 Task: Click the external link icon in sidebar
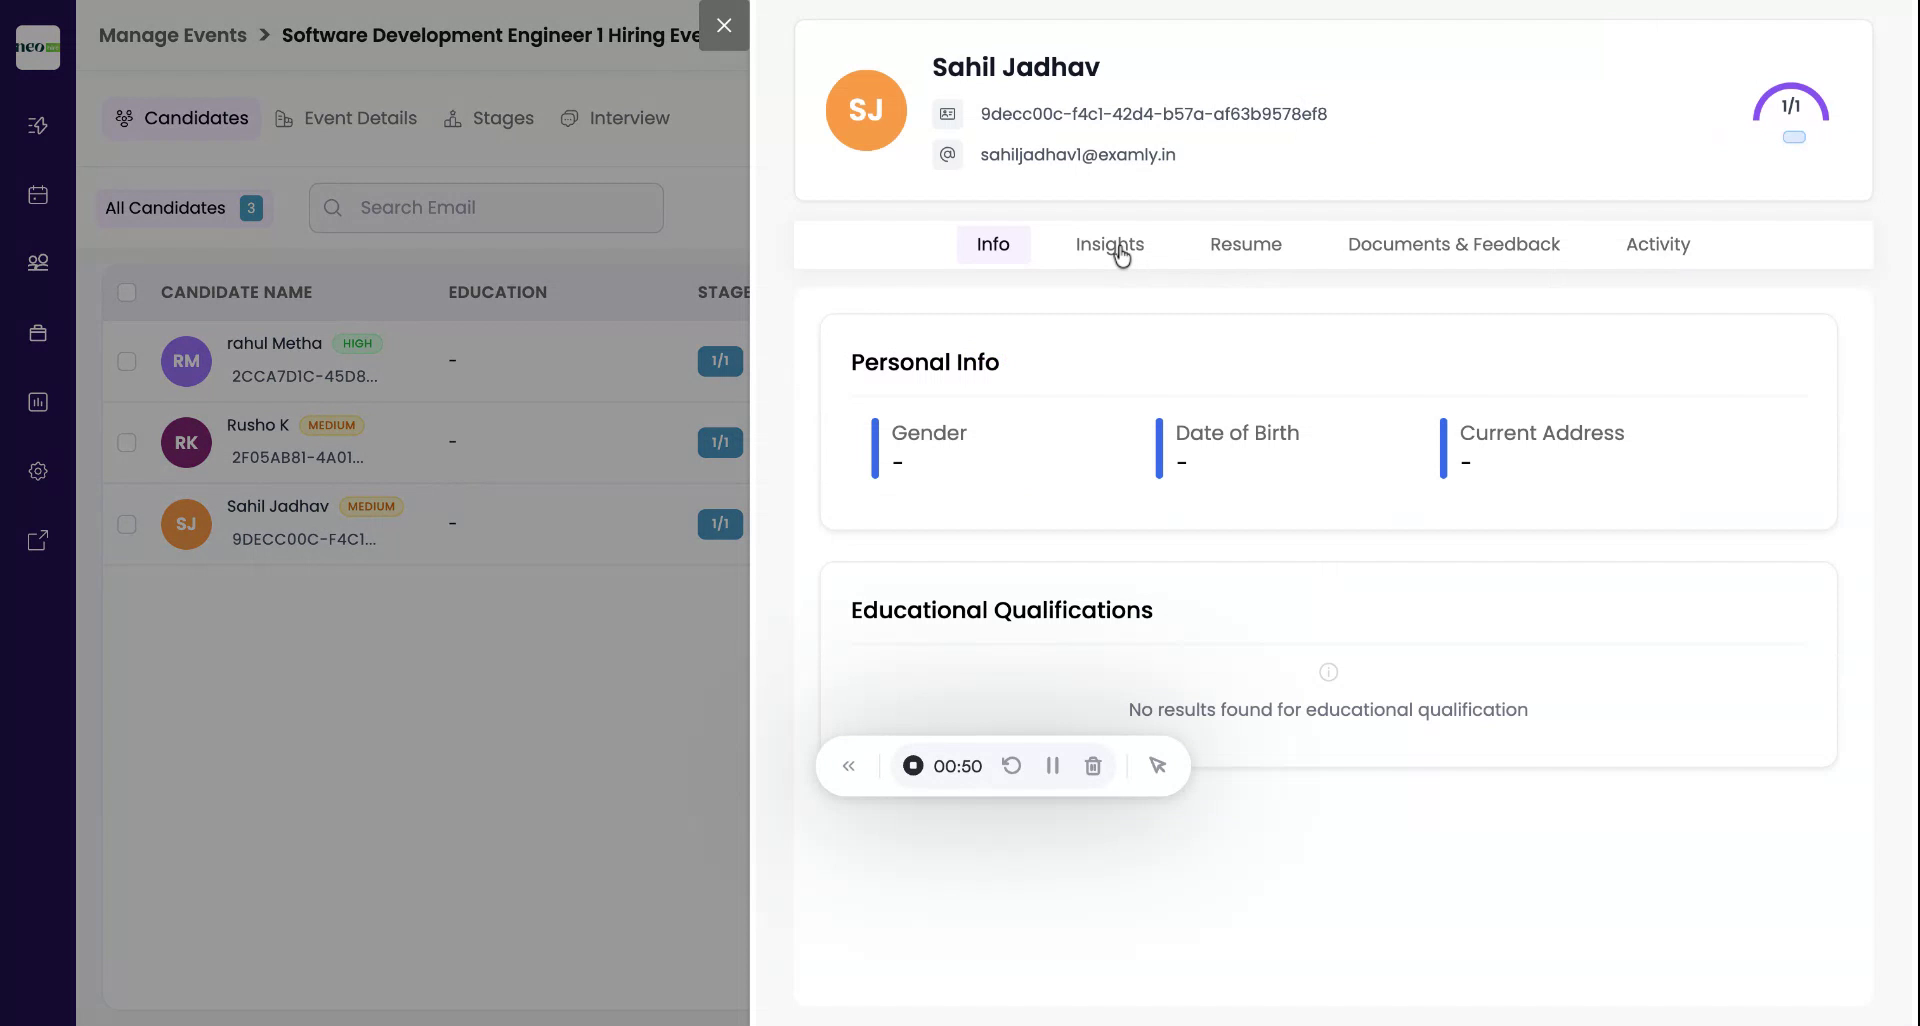(x=37, y=540)
